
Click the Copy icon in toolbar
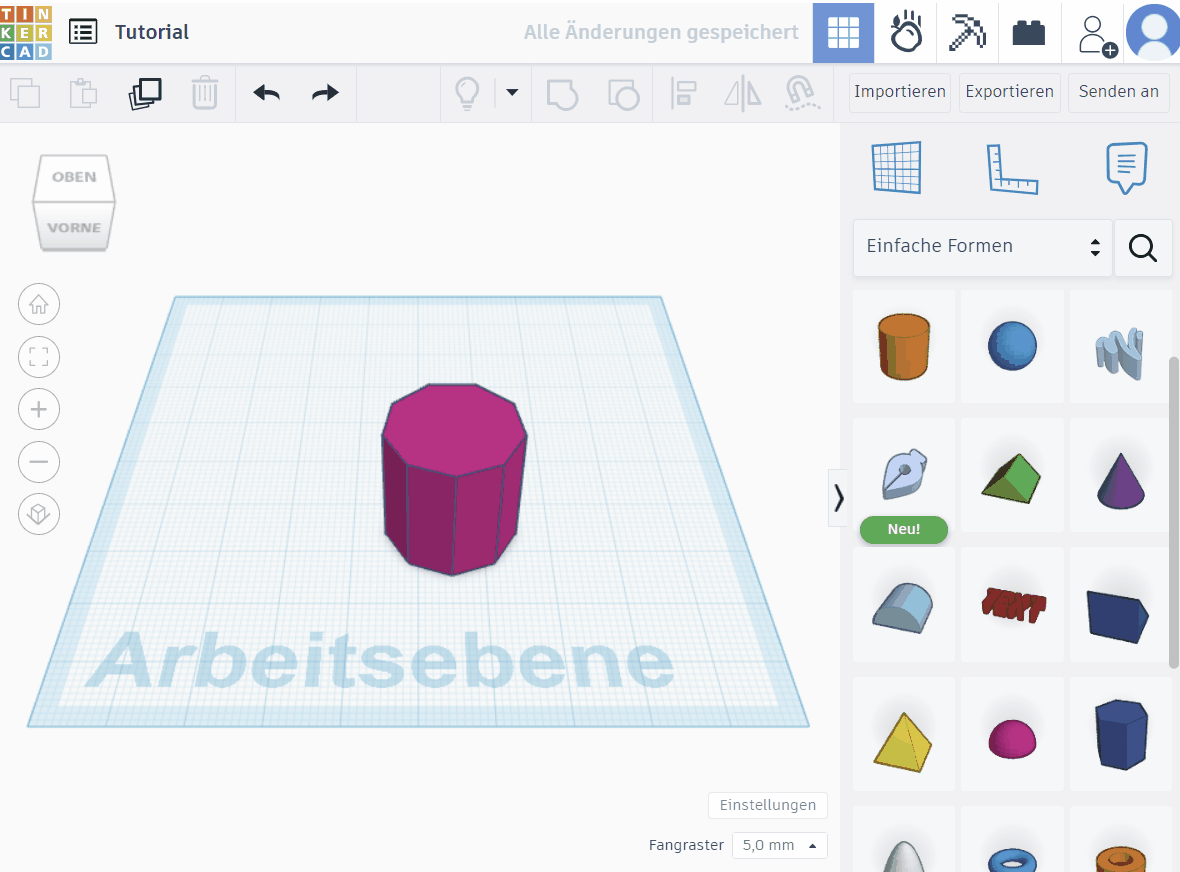pos(26,93)
